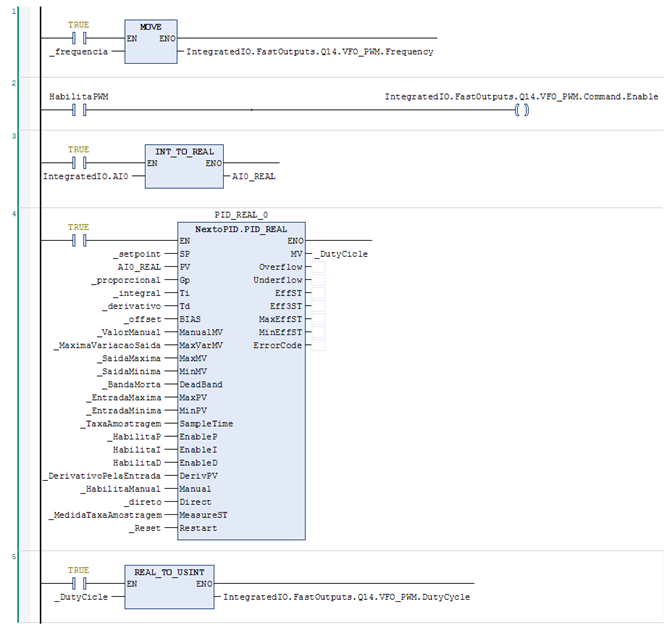Click the Command.Enable output coil

point(520,109)
